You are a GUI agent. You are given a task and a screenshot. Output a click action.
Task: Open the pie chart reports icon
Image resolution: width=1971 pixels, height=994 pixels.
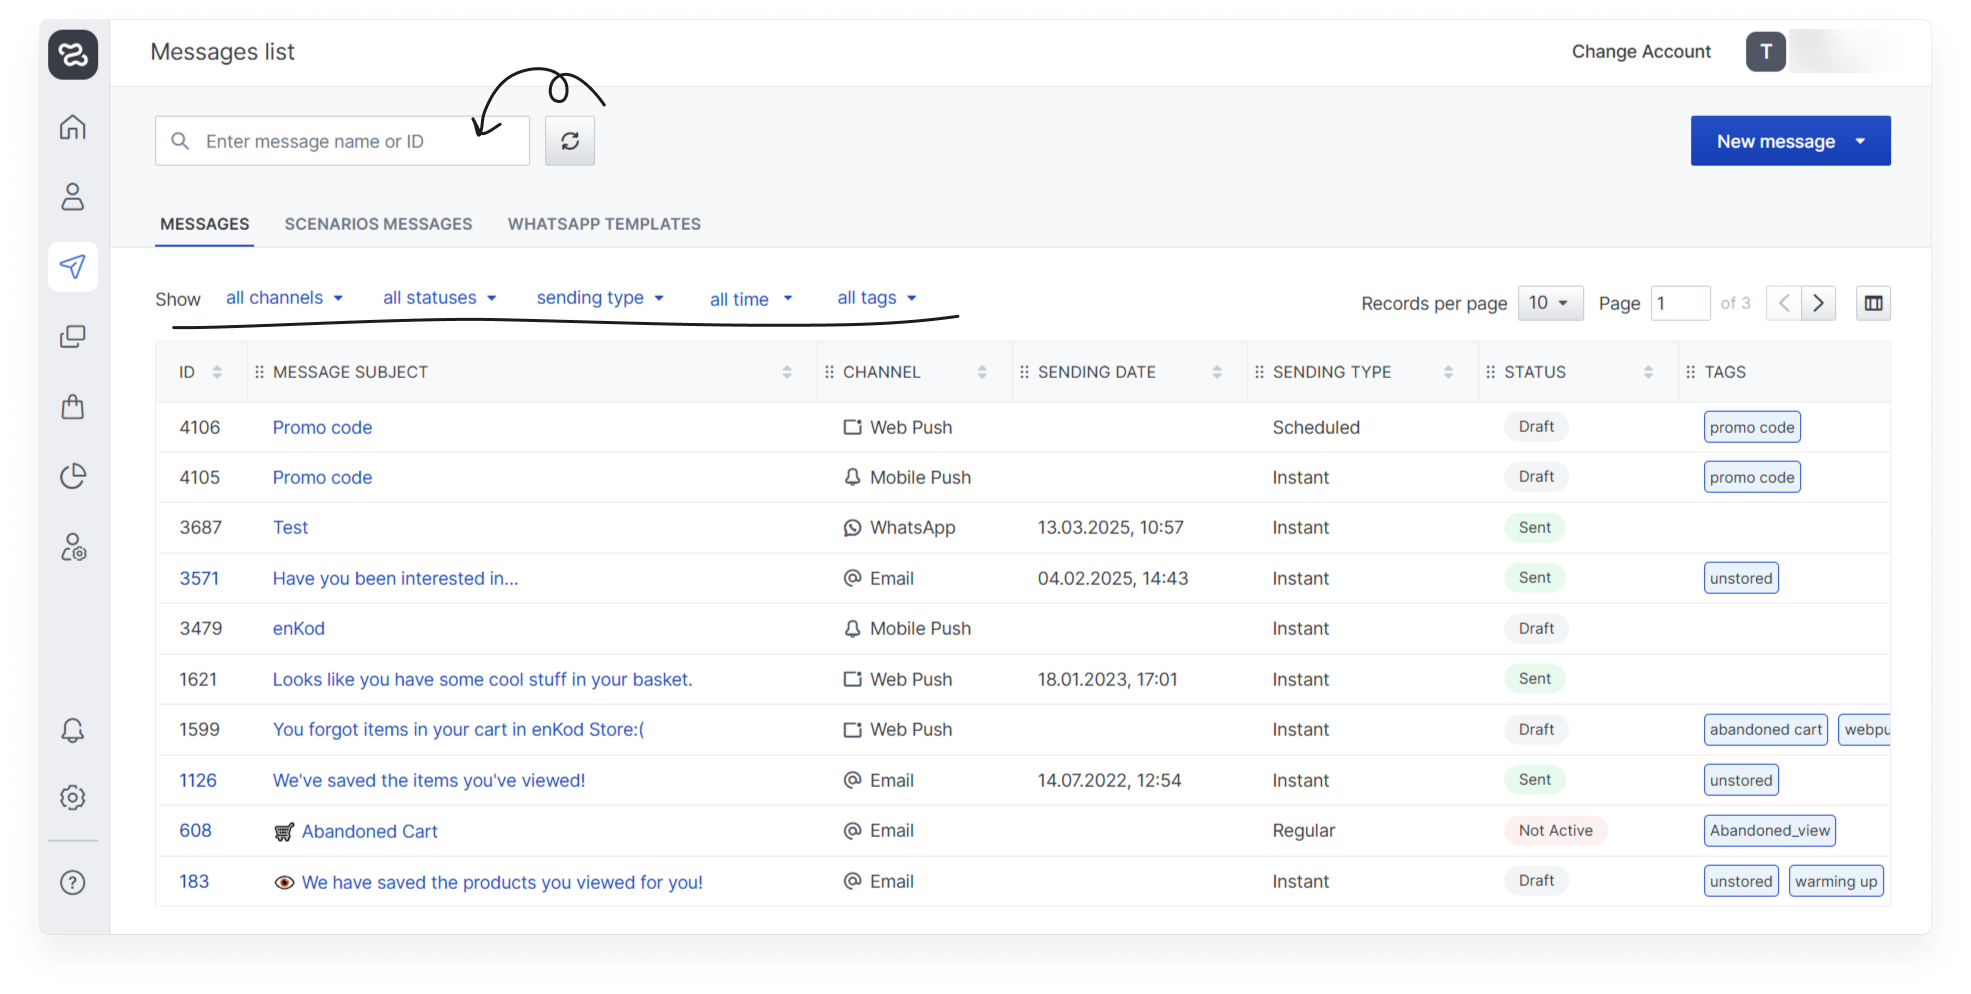click(73, 476)
